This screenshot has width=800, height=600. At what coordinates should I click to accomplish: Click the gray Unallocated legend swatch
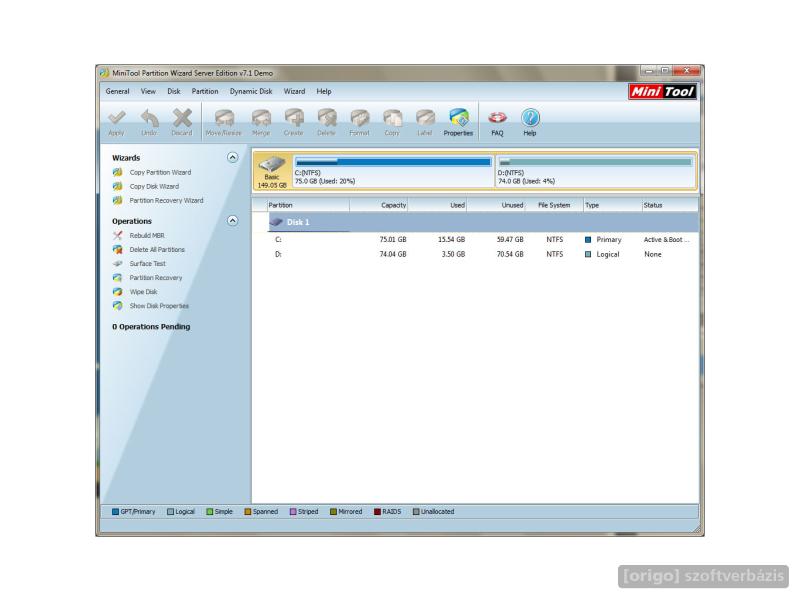pos(416,512)
